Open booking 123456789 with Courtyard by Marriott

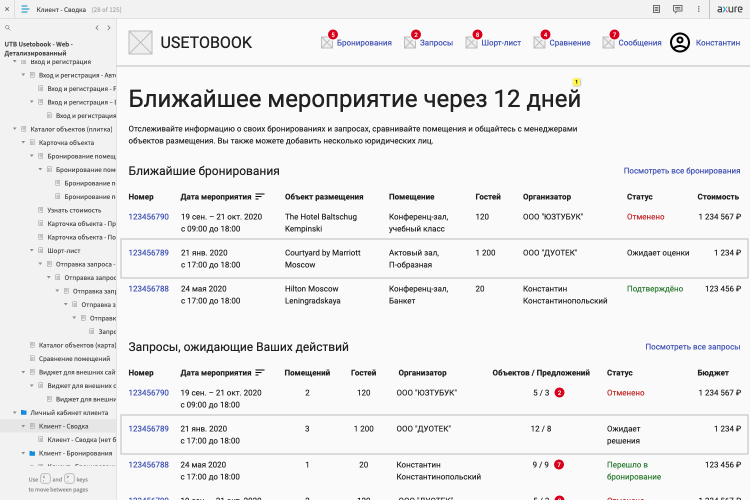pos(148,253)
